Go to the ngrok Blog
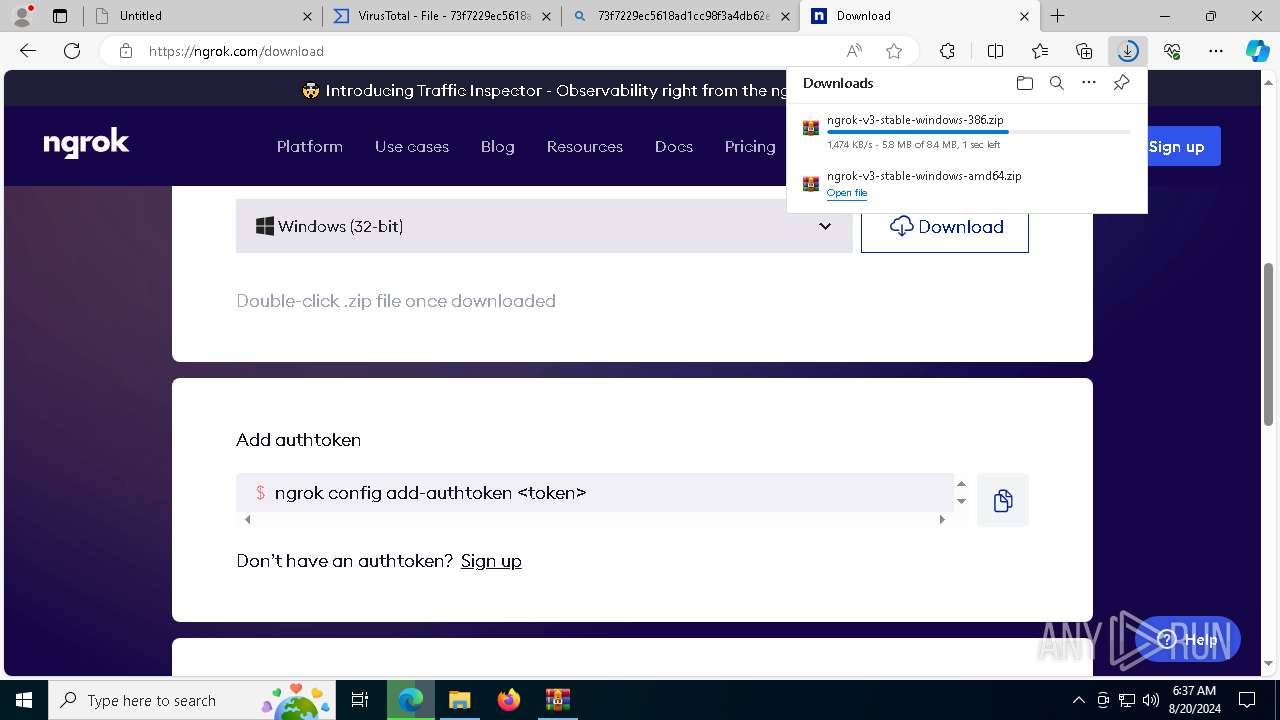This screenshot has height=720, width=1280. (x=497, y=146)
